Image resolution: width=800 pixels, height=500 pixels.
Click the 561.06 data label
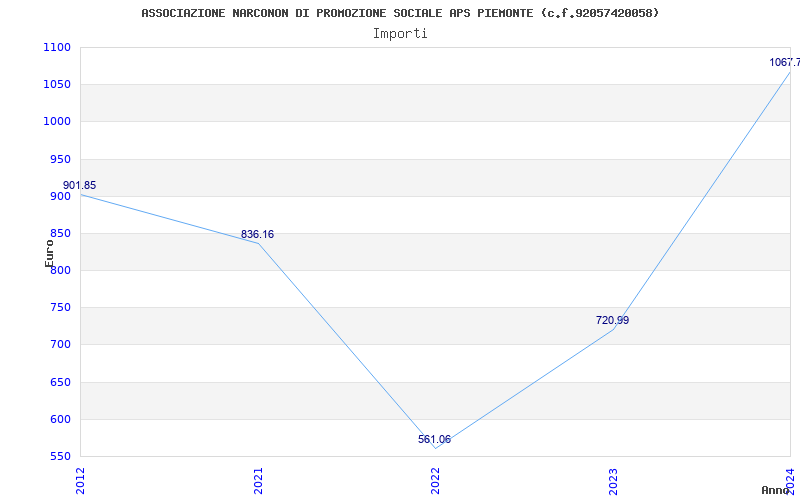(x=434, y=440)
